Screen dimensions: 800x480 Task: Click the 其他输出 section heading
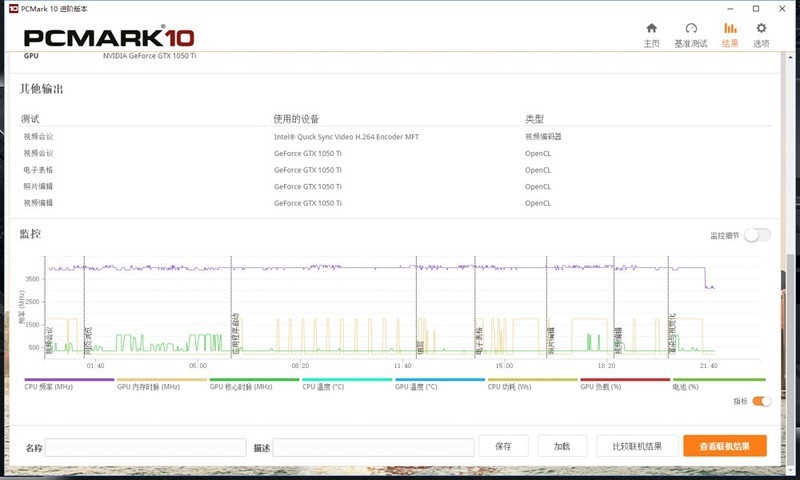click(41, 89)
